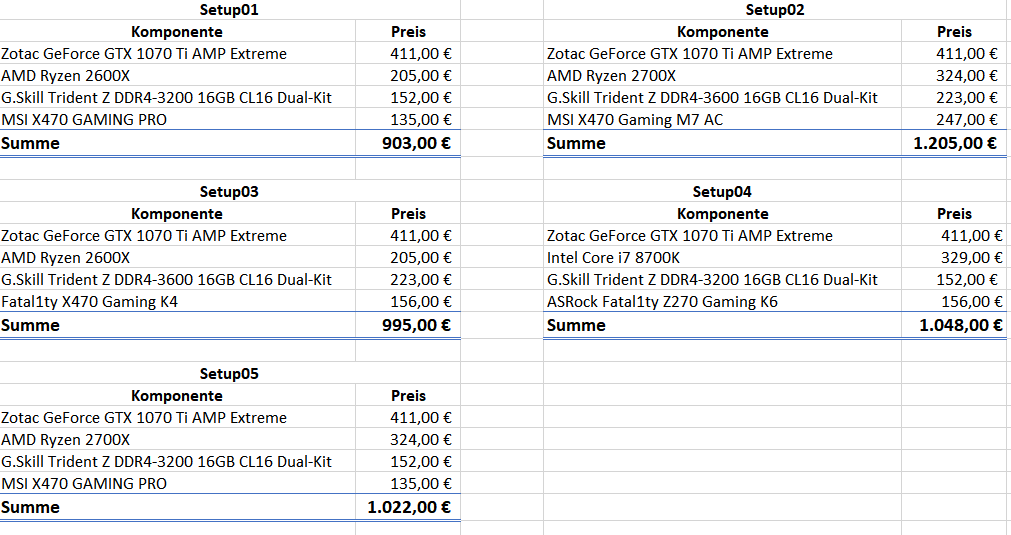Select G.Skill DDR4-3600 kit cell in Setup02
The height and width of the screenshot is (535, 1011).
tap(722, 97)
